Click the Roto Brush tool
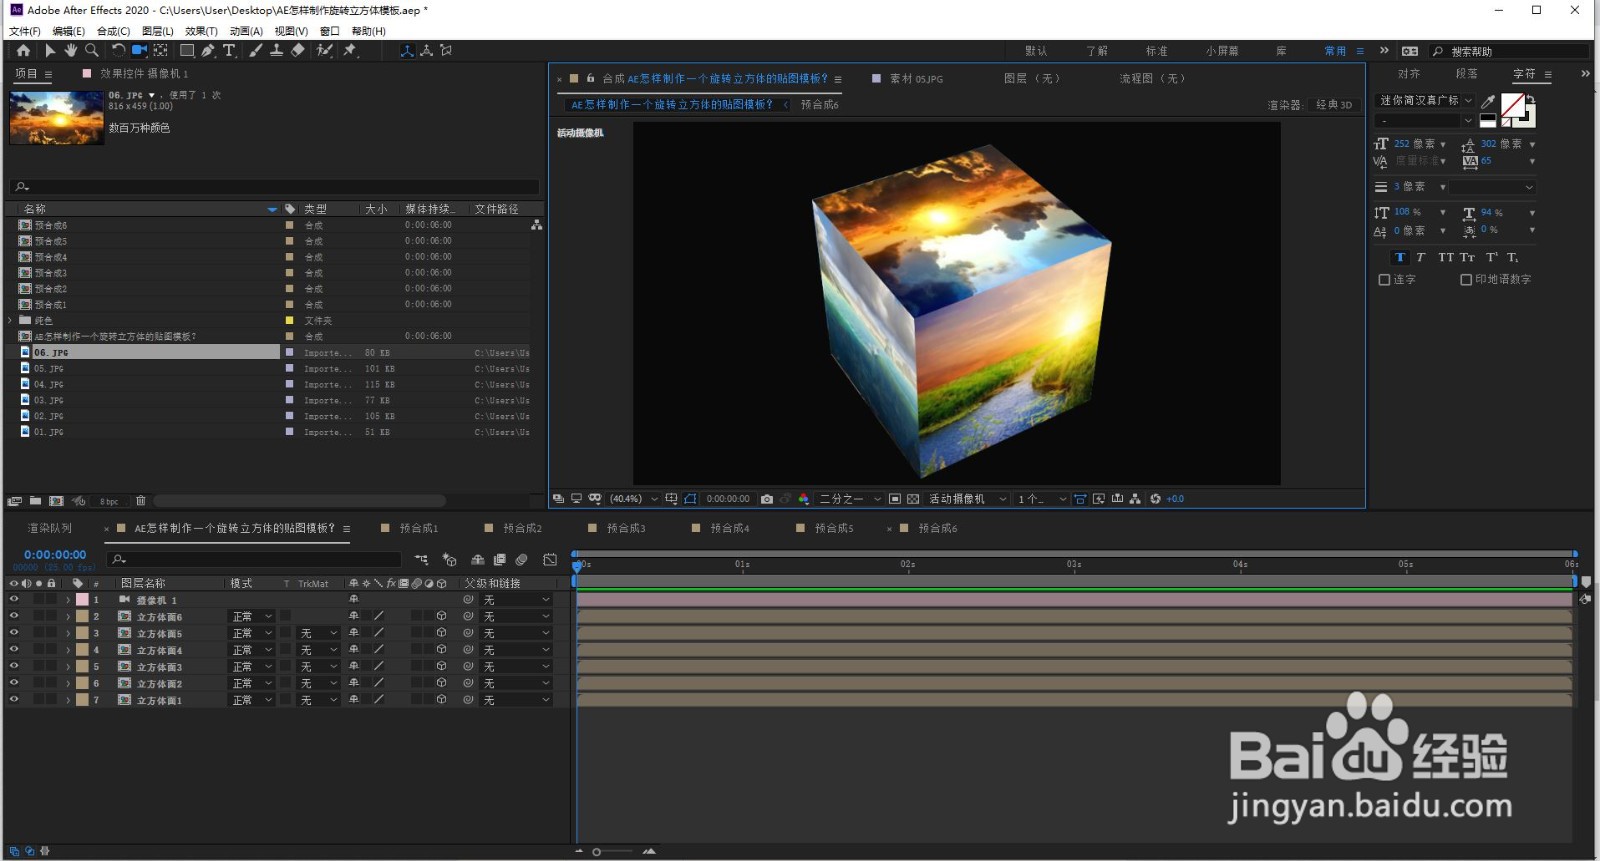 coord(324,51)
